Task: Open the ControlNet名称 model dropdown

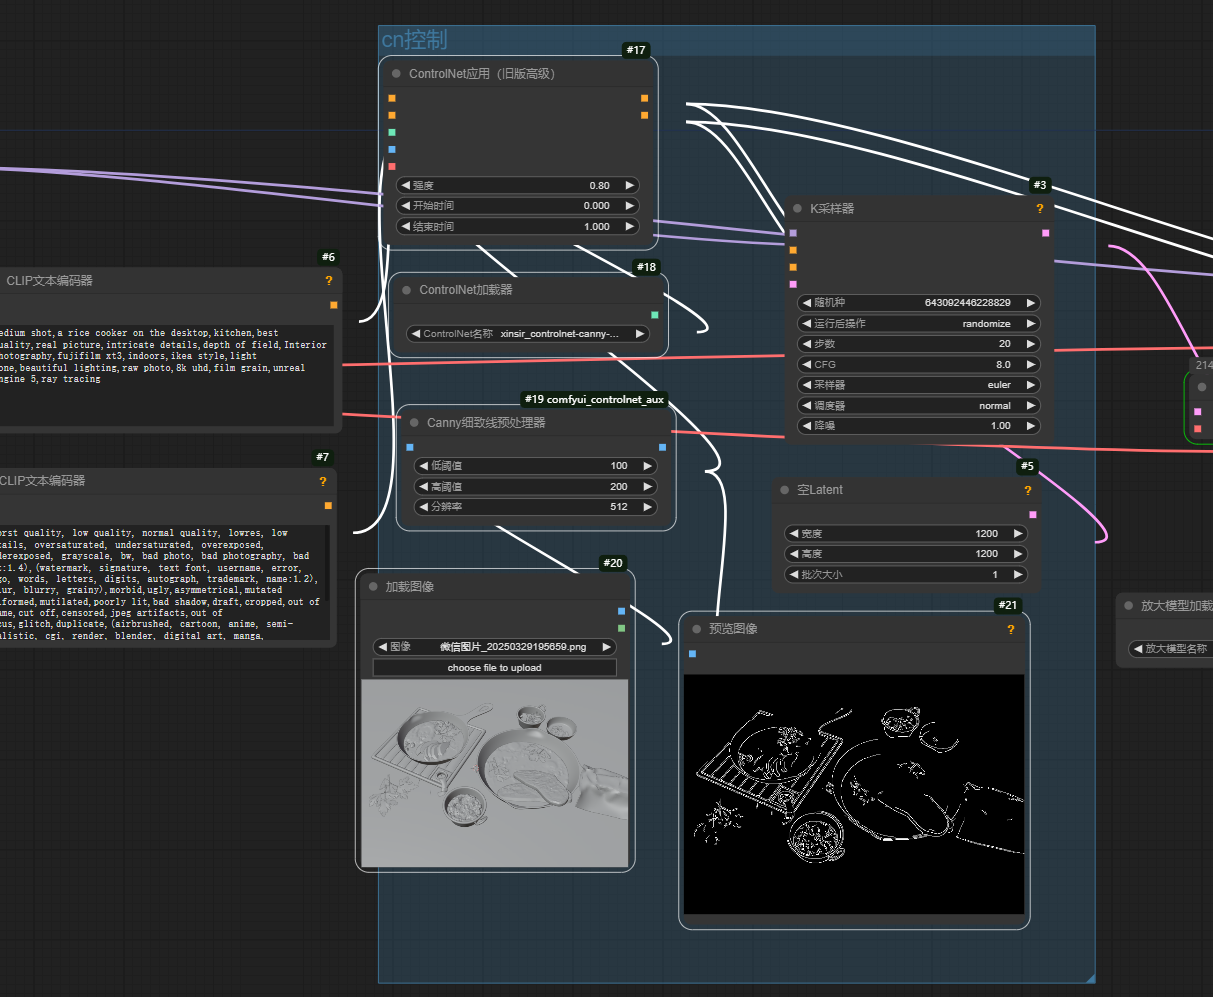Action: 528,334
